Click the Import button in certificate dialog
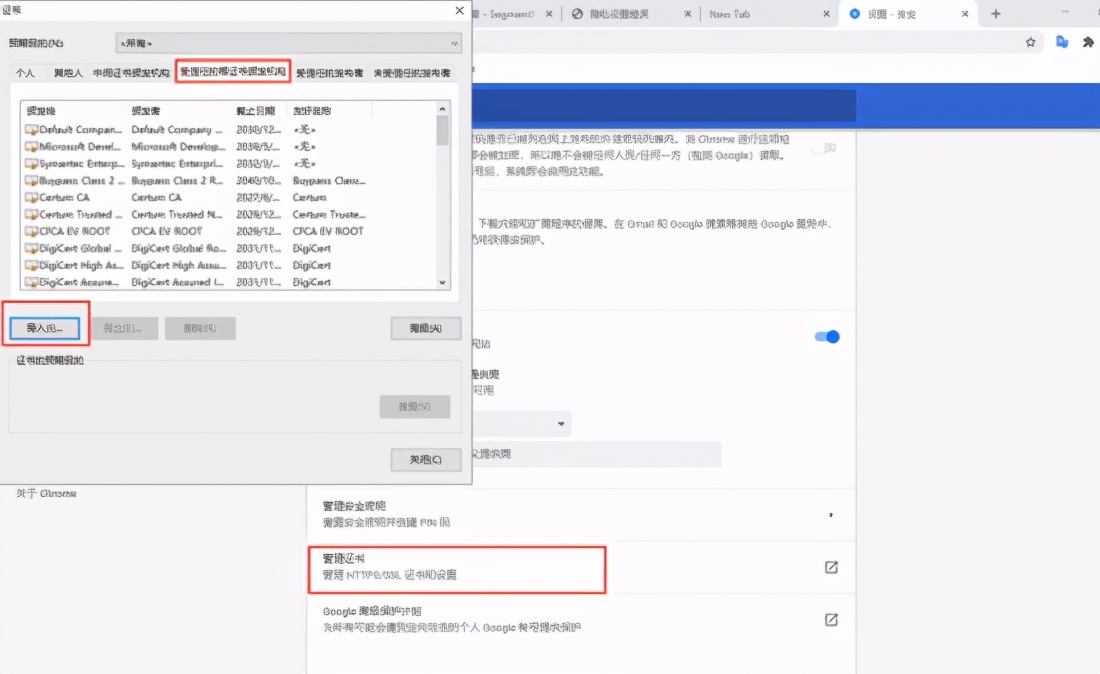This screenshot has height=674, width=1100. click(x=44, y=328)
